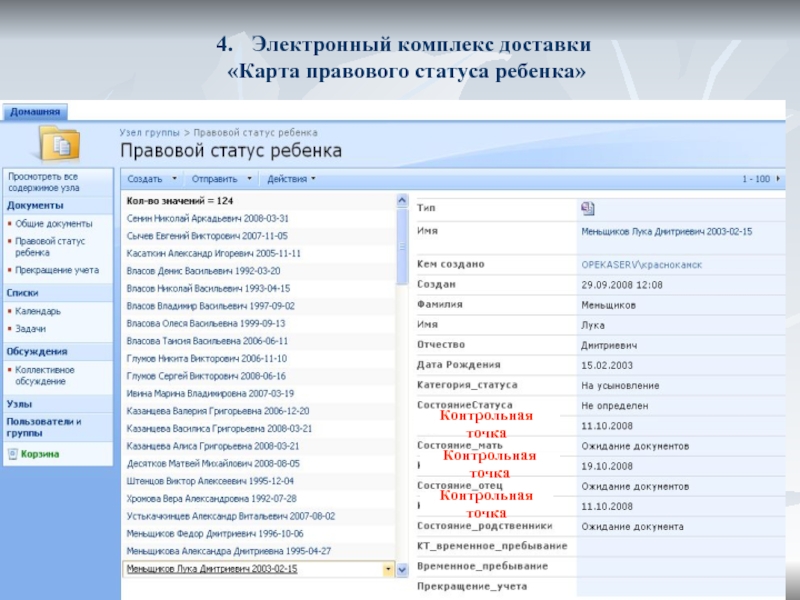Open the Создать dropdown menu
This screenshot has width=800, height=600.
152,179
